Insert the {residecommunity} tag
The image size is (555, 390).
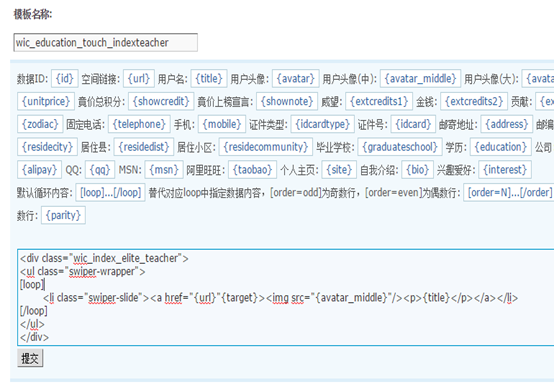coord(266,147)
